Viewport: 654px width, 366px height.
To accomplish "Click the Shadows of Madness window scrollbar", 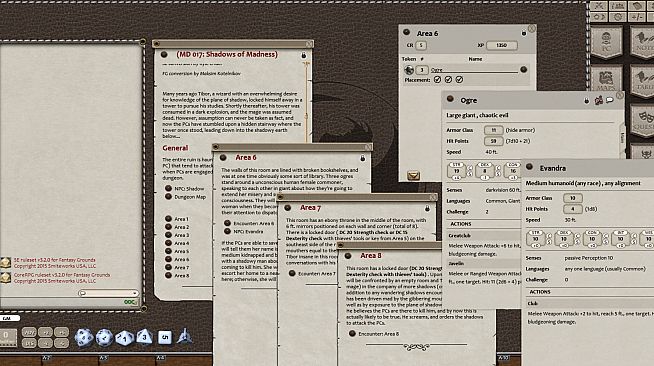I will [x=307, y=102].
